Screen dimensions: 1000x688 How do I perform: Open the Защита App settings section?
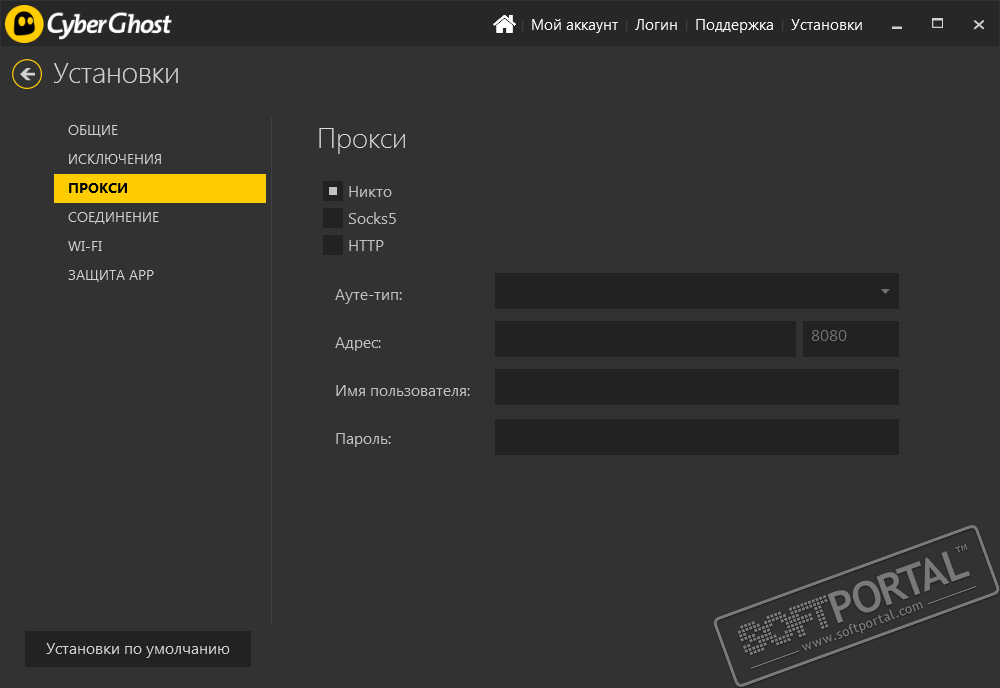click(111, 275)
